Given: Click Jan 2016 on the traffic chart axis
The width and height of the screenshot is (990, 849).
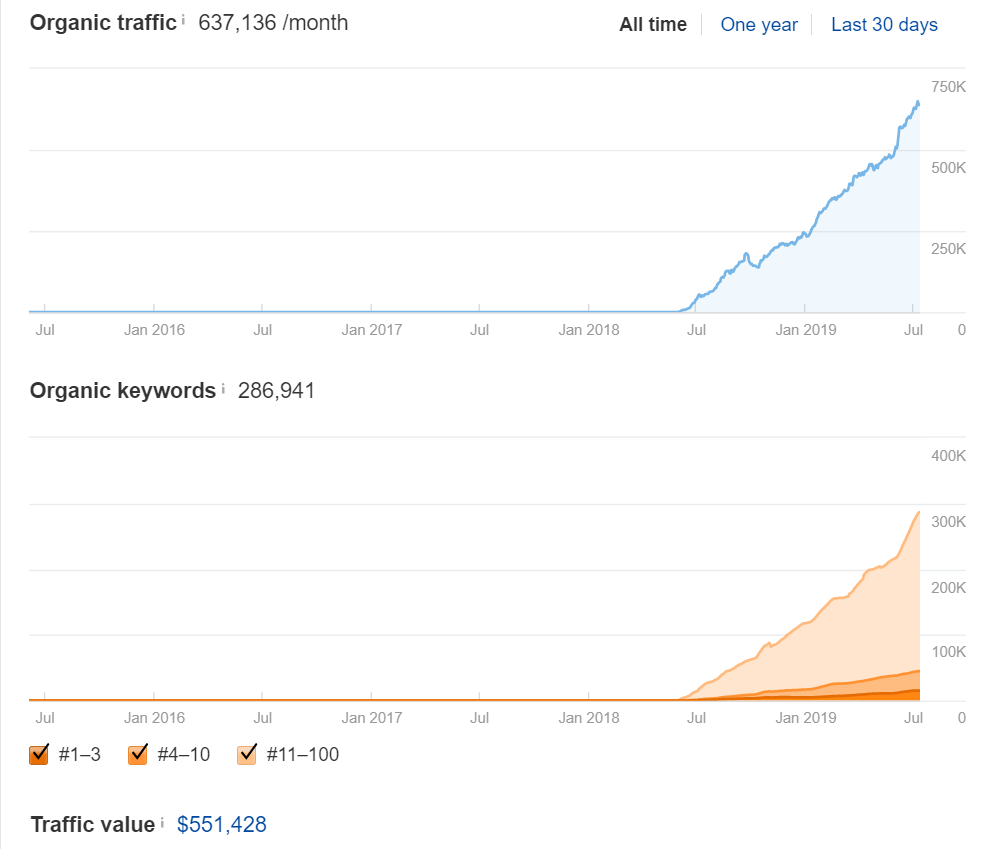Looking at the screenshot, I should [x=154, y=330].
